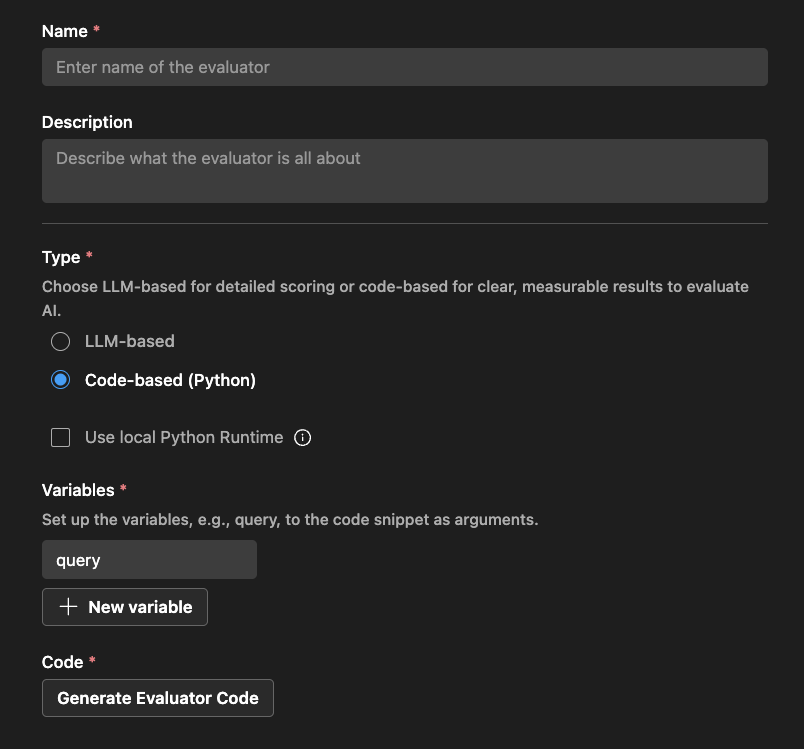This screenshot has width=804, height=749.
Task: Click the Type section label
Action: pyautogui.click(x=58, y=257)
